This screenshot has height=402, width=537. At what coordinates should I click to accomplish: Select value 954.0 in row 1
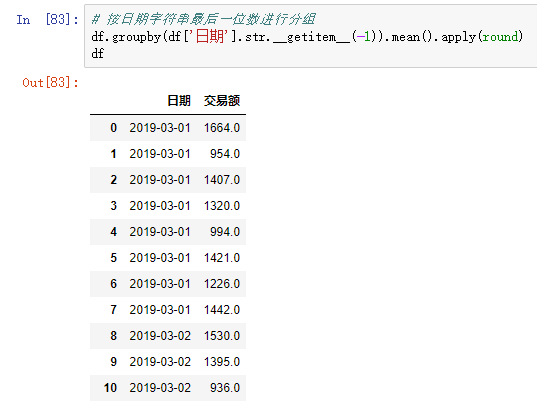[225, 154]
